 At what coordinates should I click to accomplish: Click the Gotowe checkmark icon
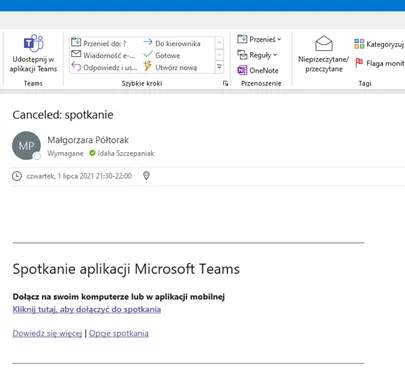point(148,54)
